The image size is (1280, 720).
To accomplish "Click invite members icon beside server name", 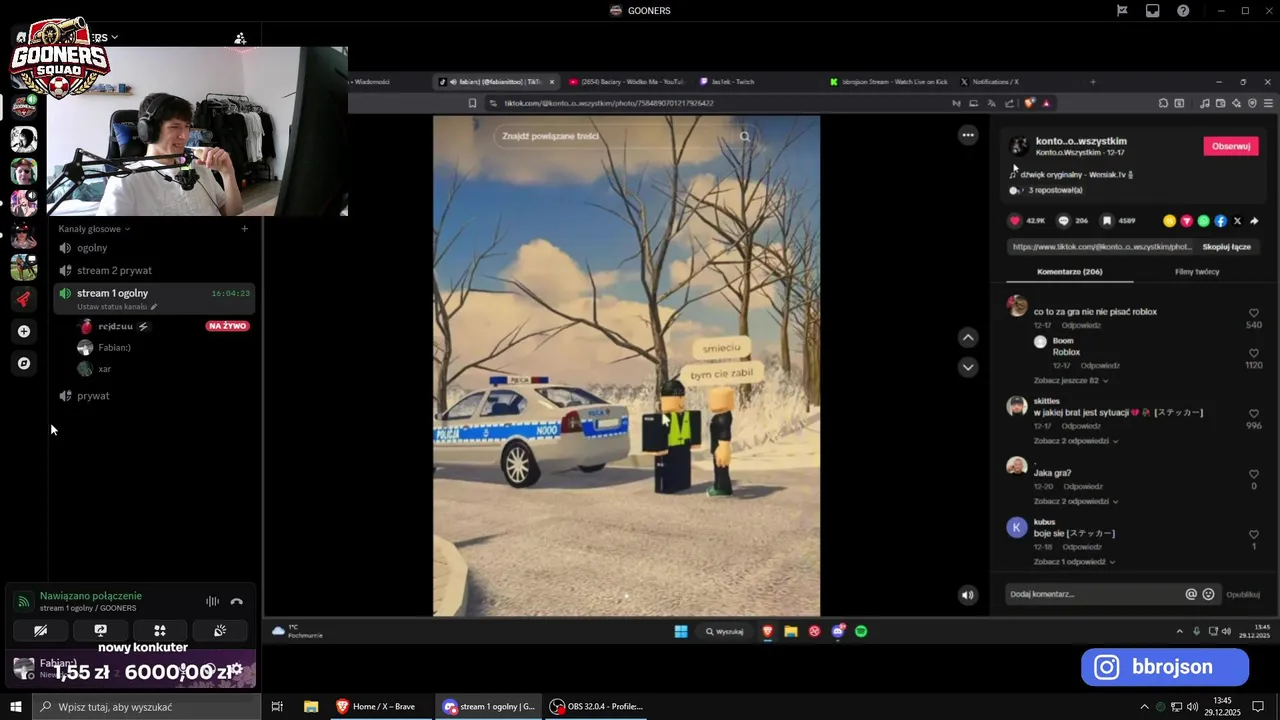I will click(x=240, y=38).
